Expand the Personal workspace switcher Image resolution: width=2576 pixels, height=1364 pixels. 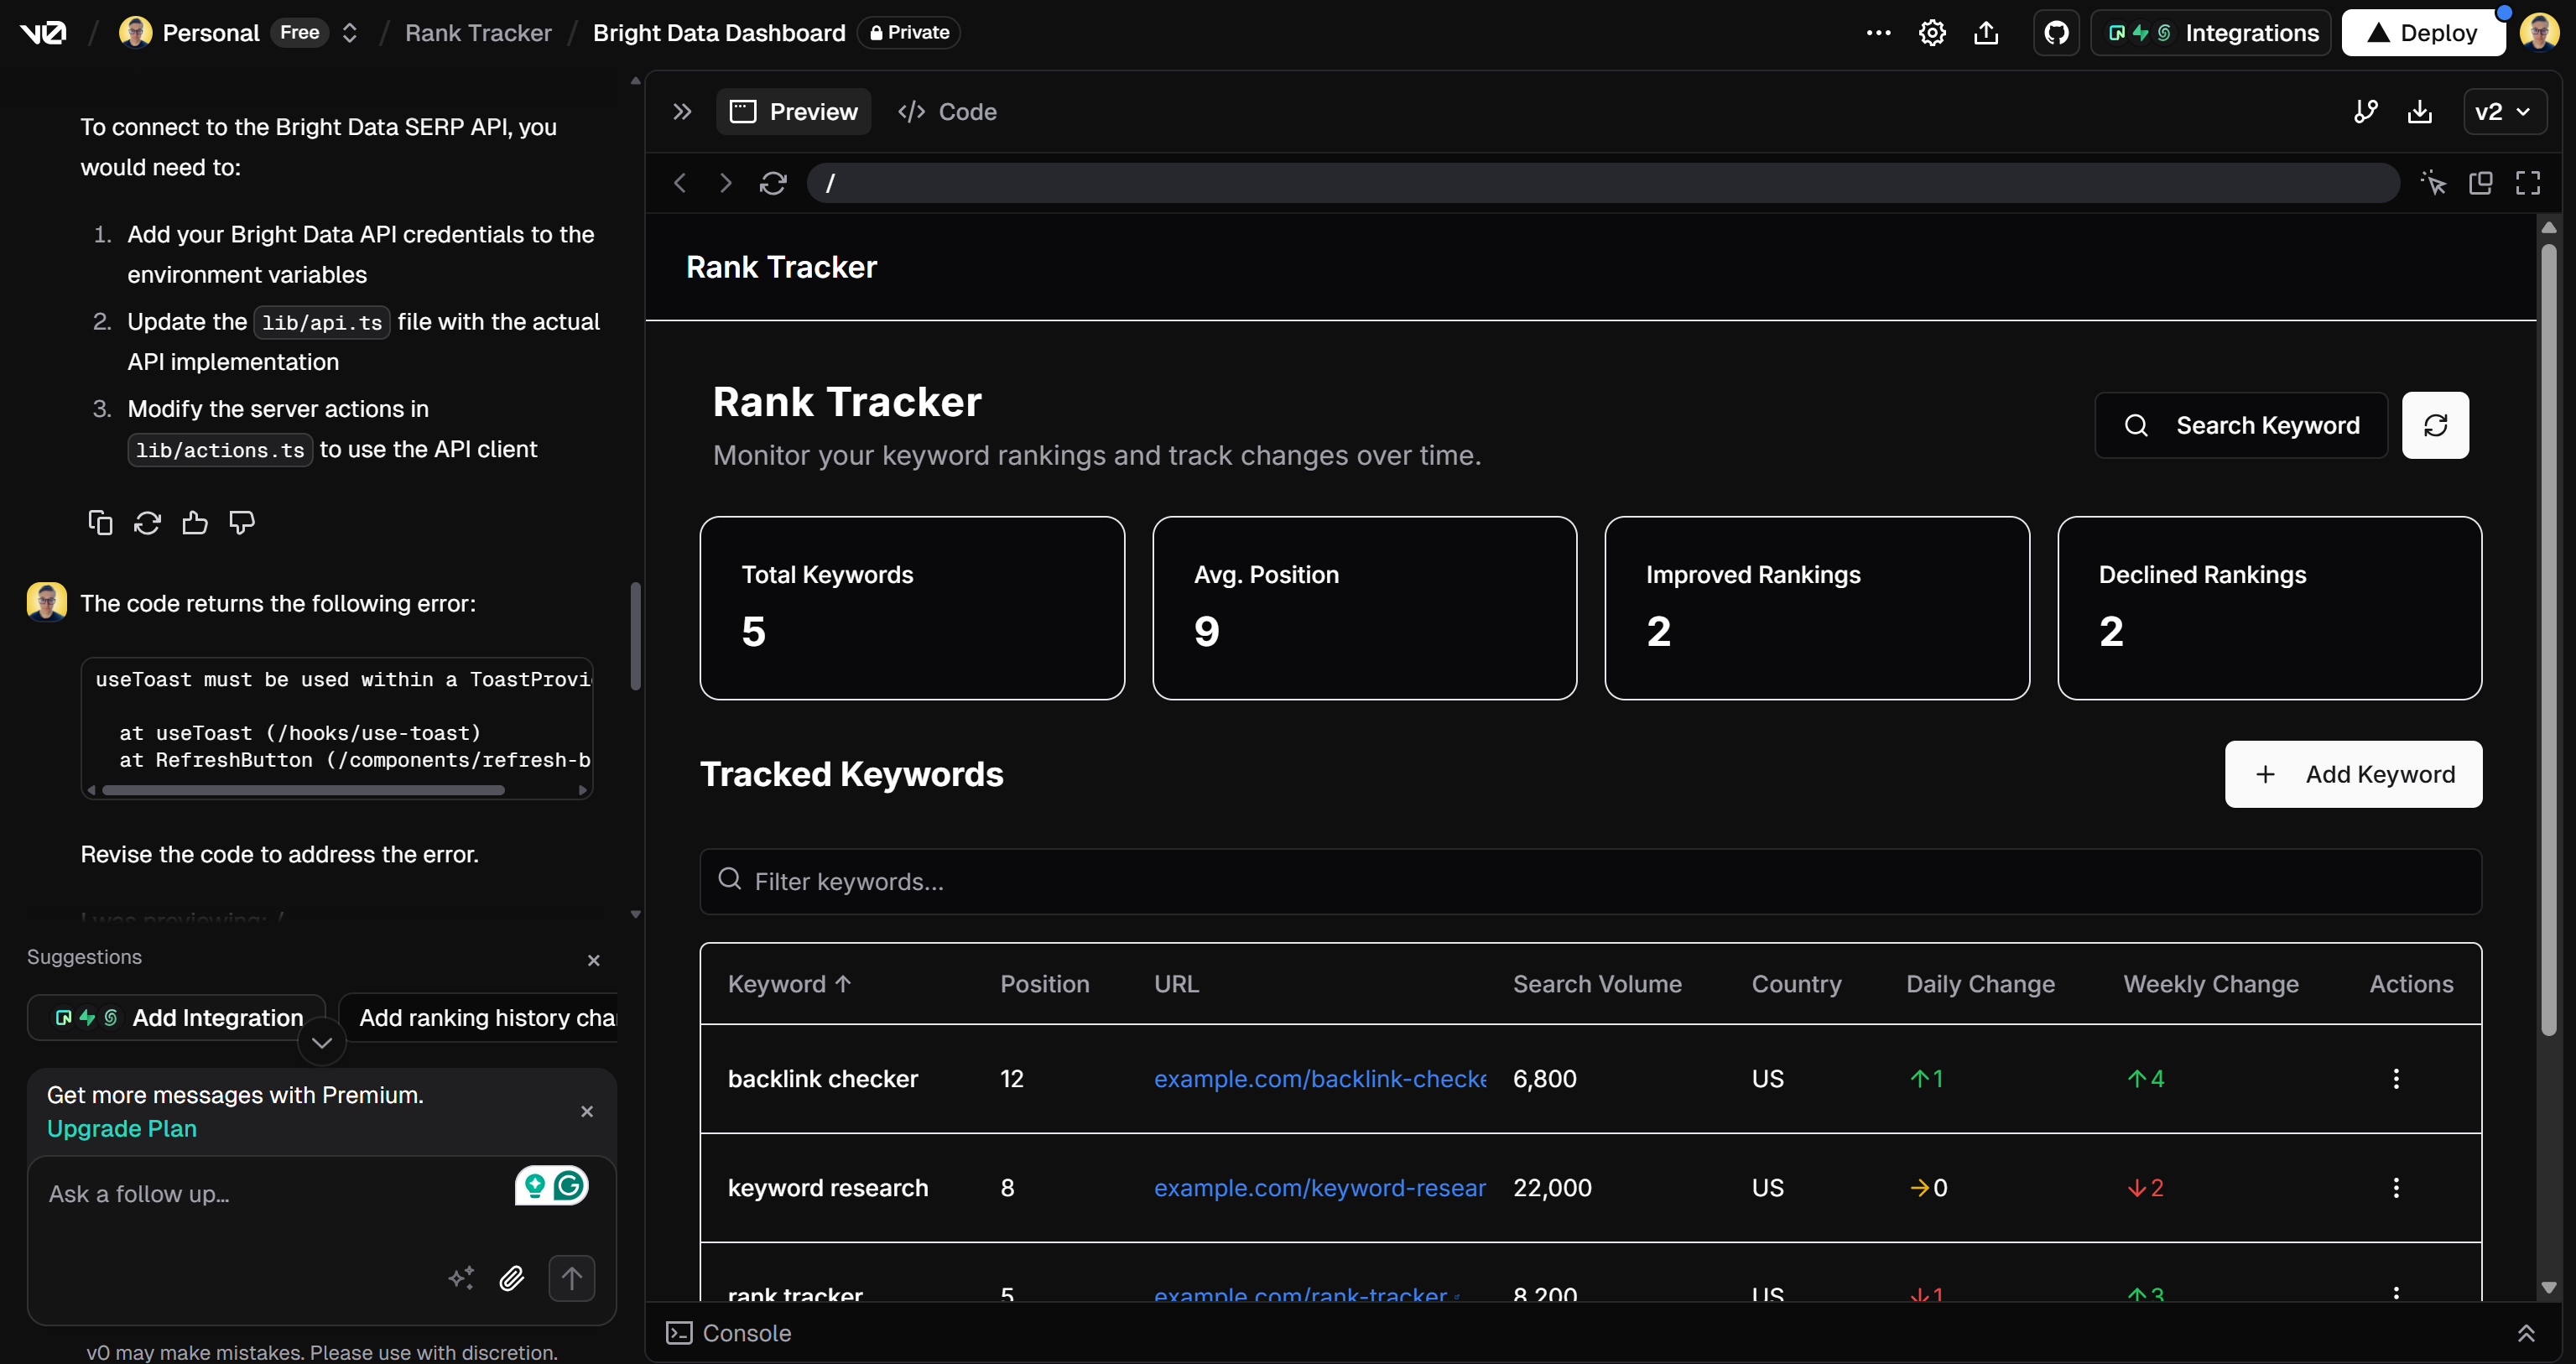click(x=349, y=33)
